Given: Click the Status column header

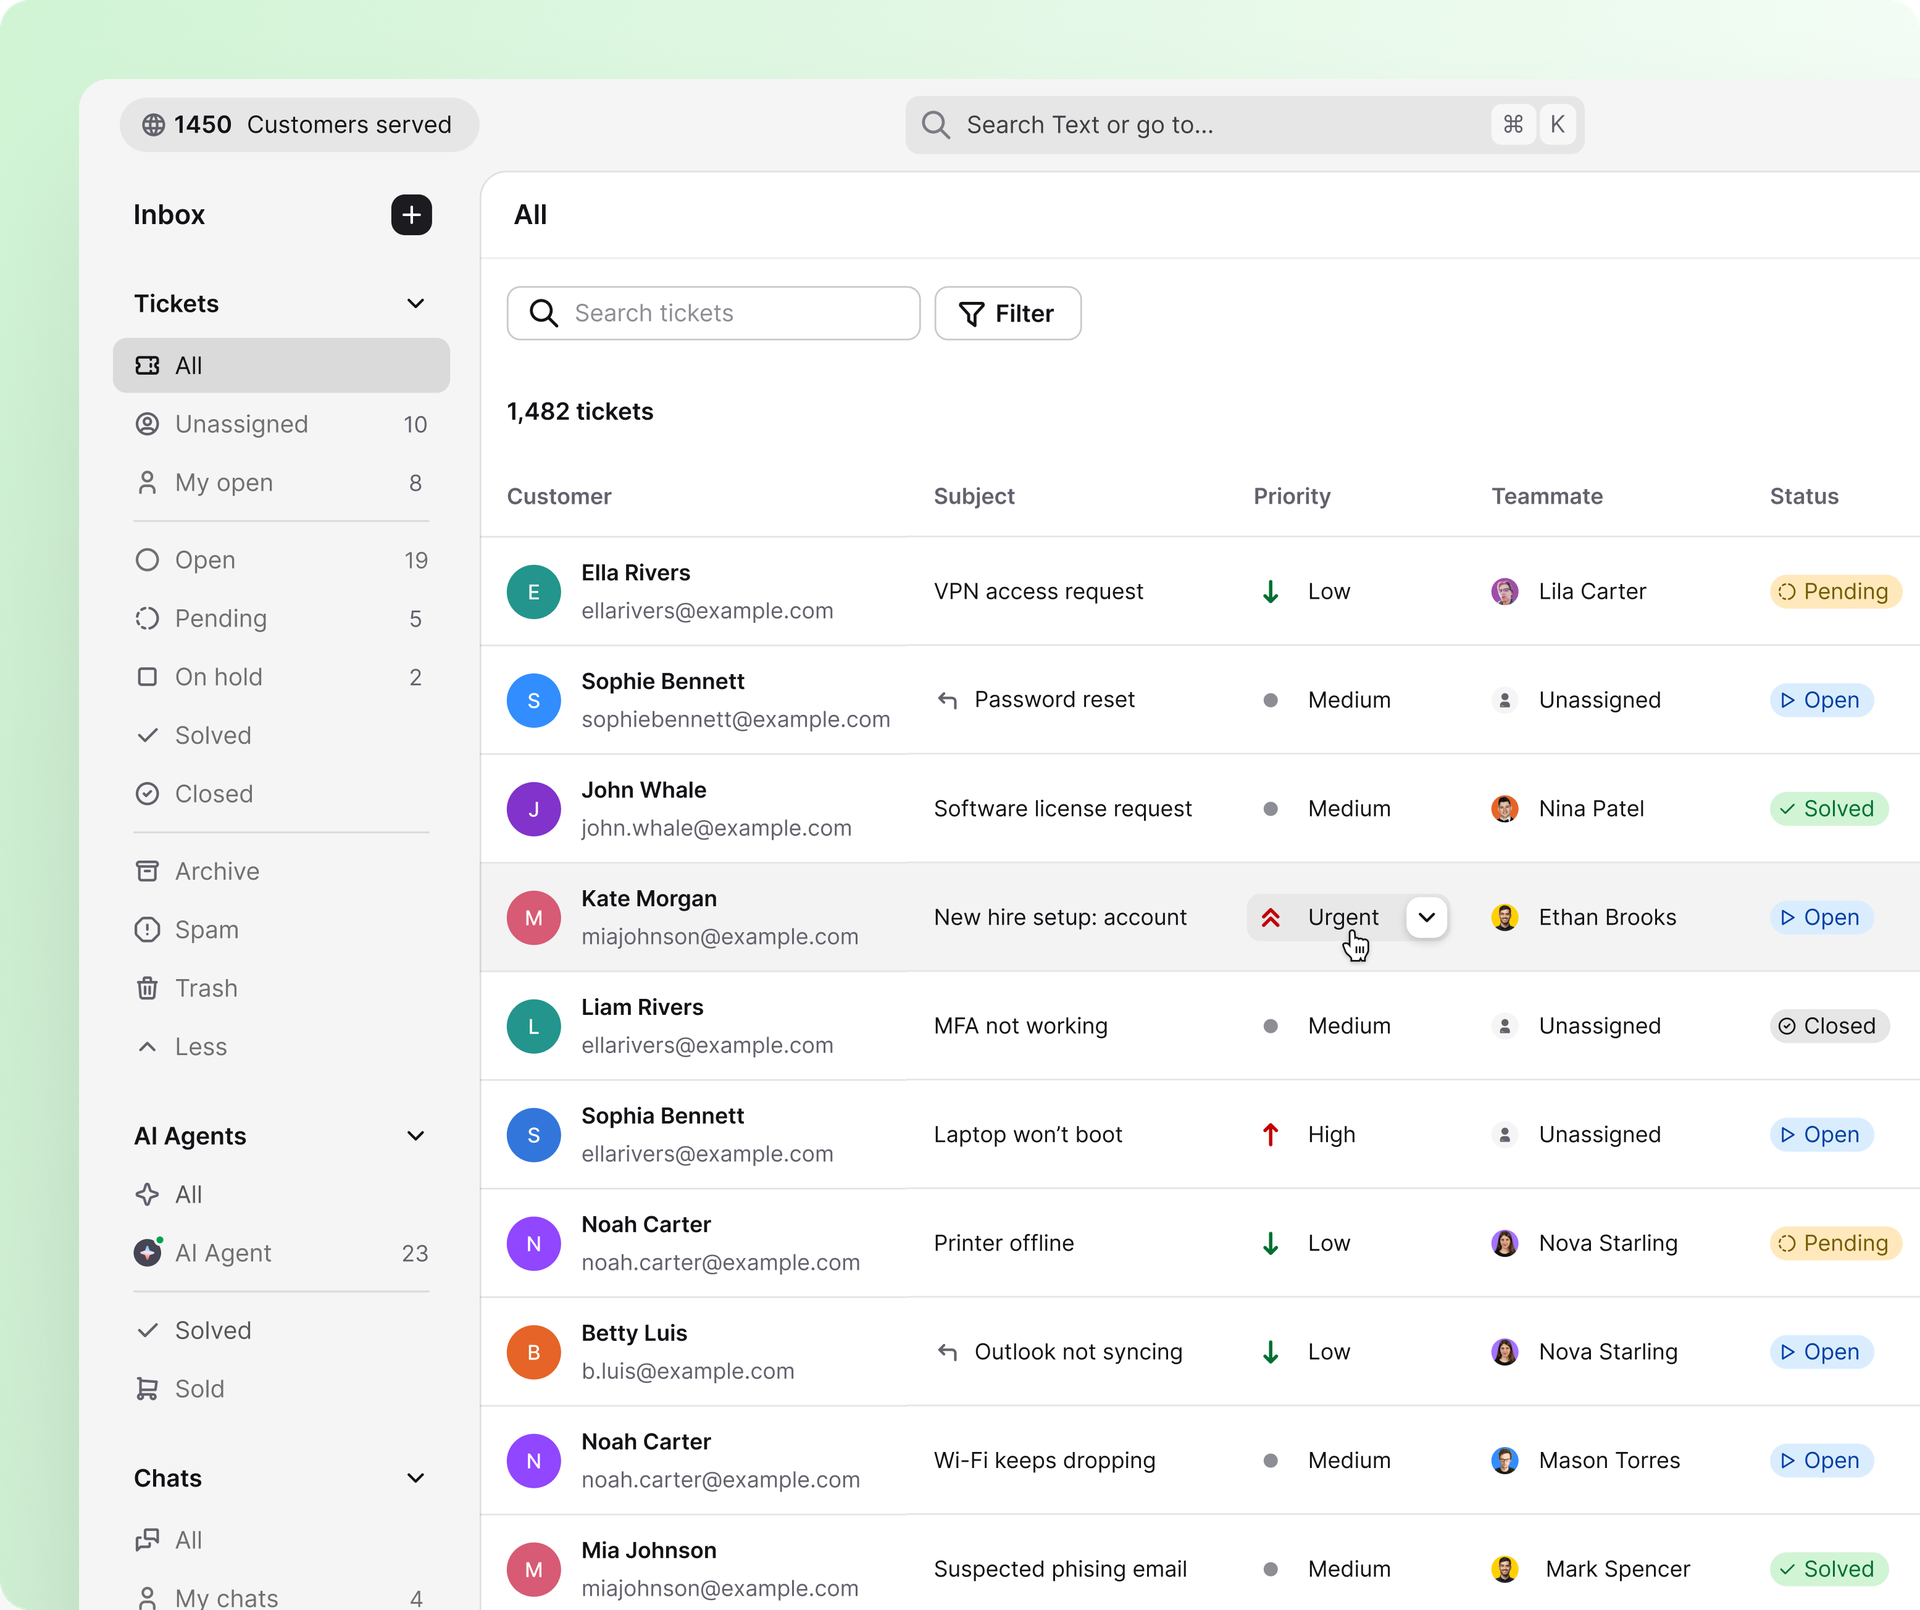Looking at the screenshot, I should tap(1803, 496).
